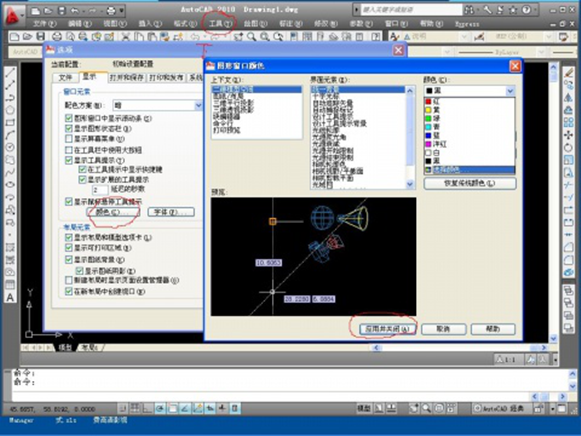Viewport: 581px width, 436px height.
Task: Click the search keyword input field
Action: point(411,10)
